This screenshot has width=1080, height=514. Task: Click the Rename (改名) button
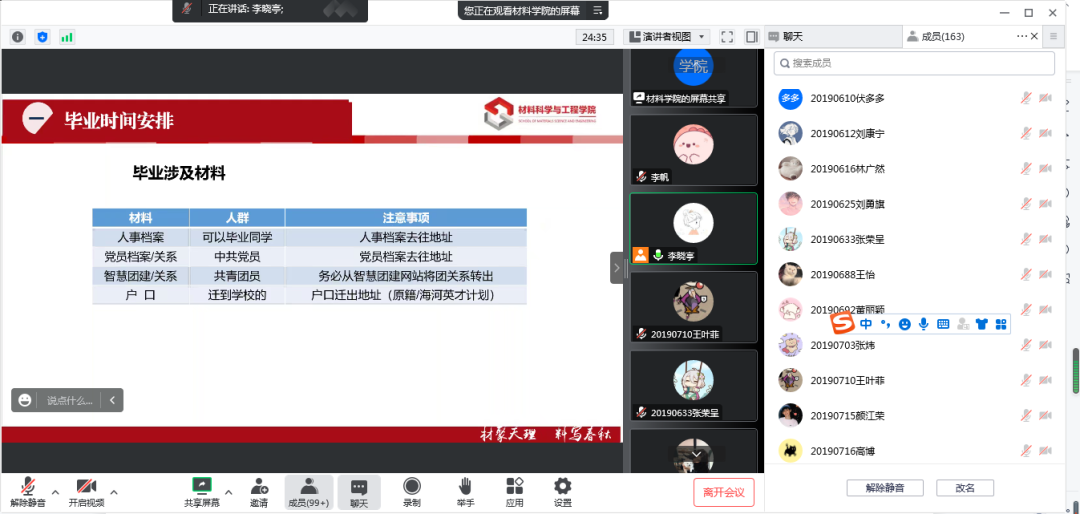(x=964, y=488)
